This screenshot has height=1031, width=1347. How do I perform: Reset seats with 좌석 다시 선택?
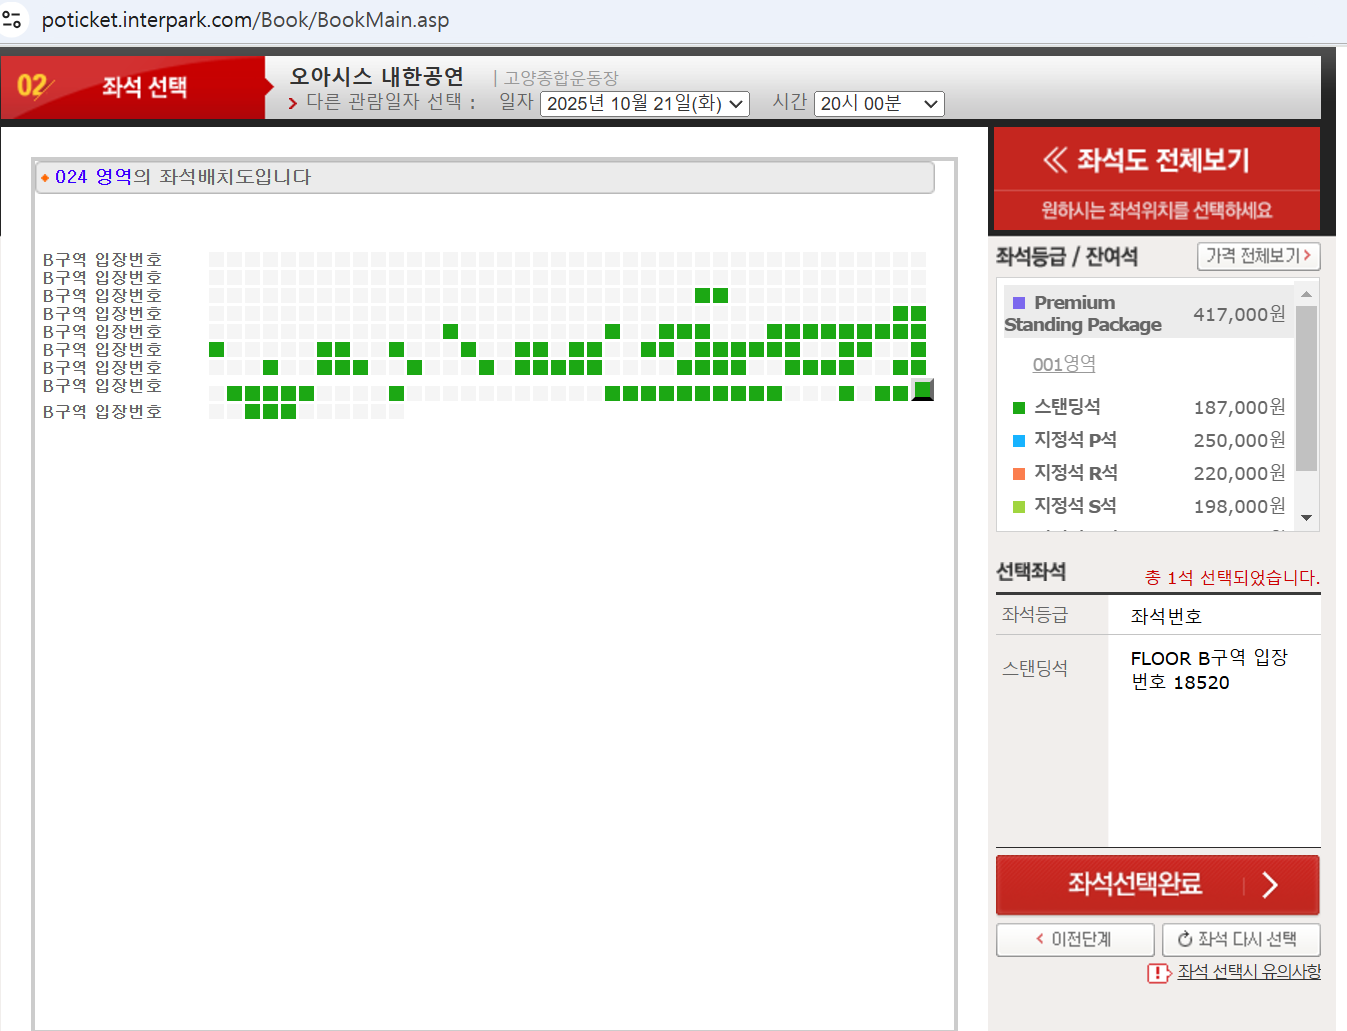1241,939
